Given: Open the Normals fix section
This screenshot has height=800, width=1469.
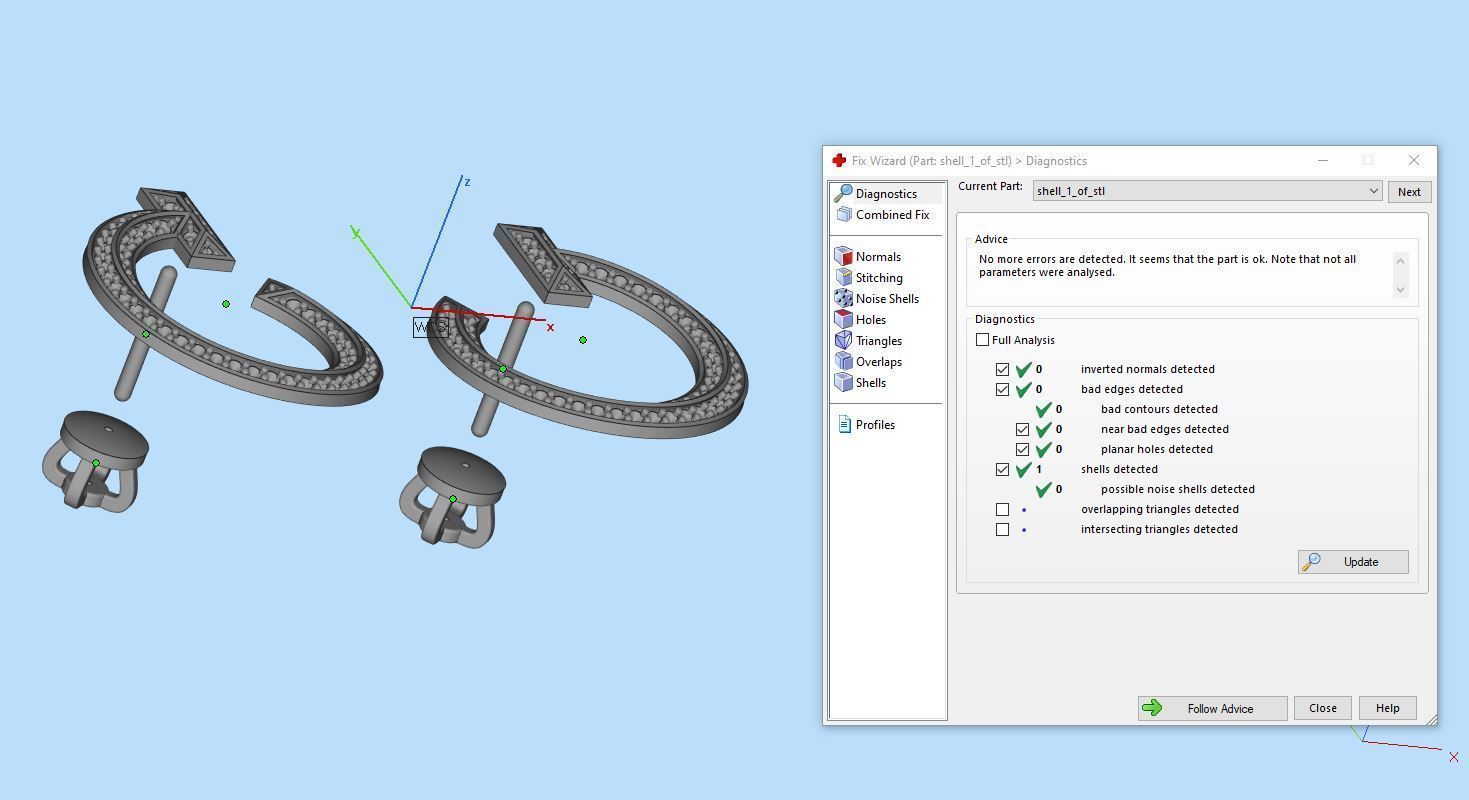Looking at the screenshot, I should click(867, 257).
